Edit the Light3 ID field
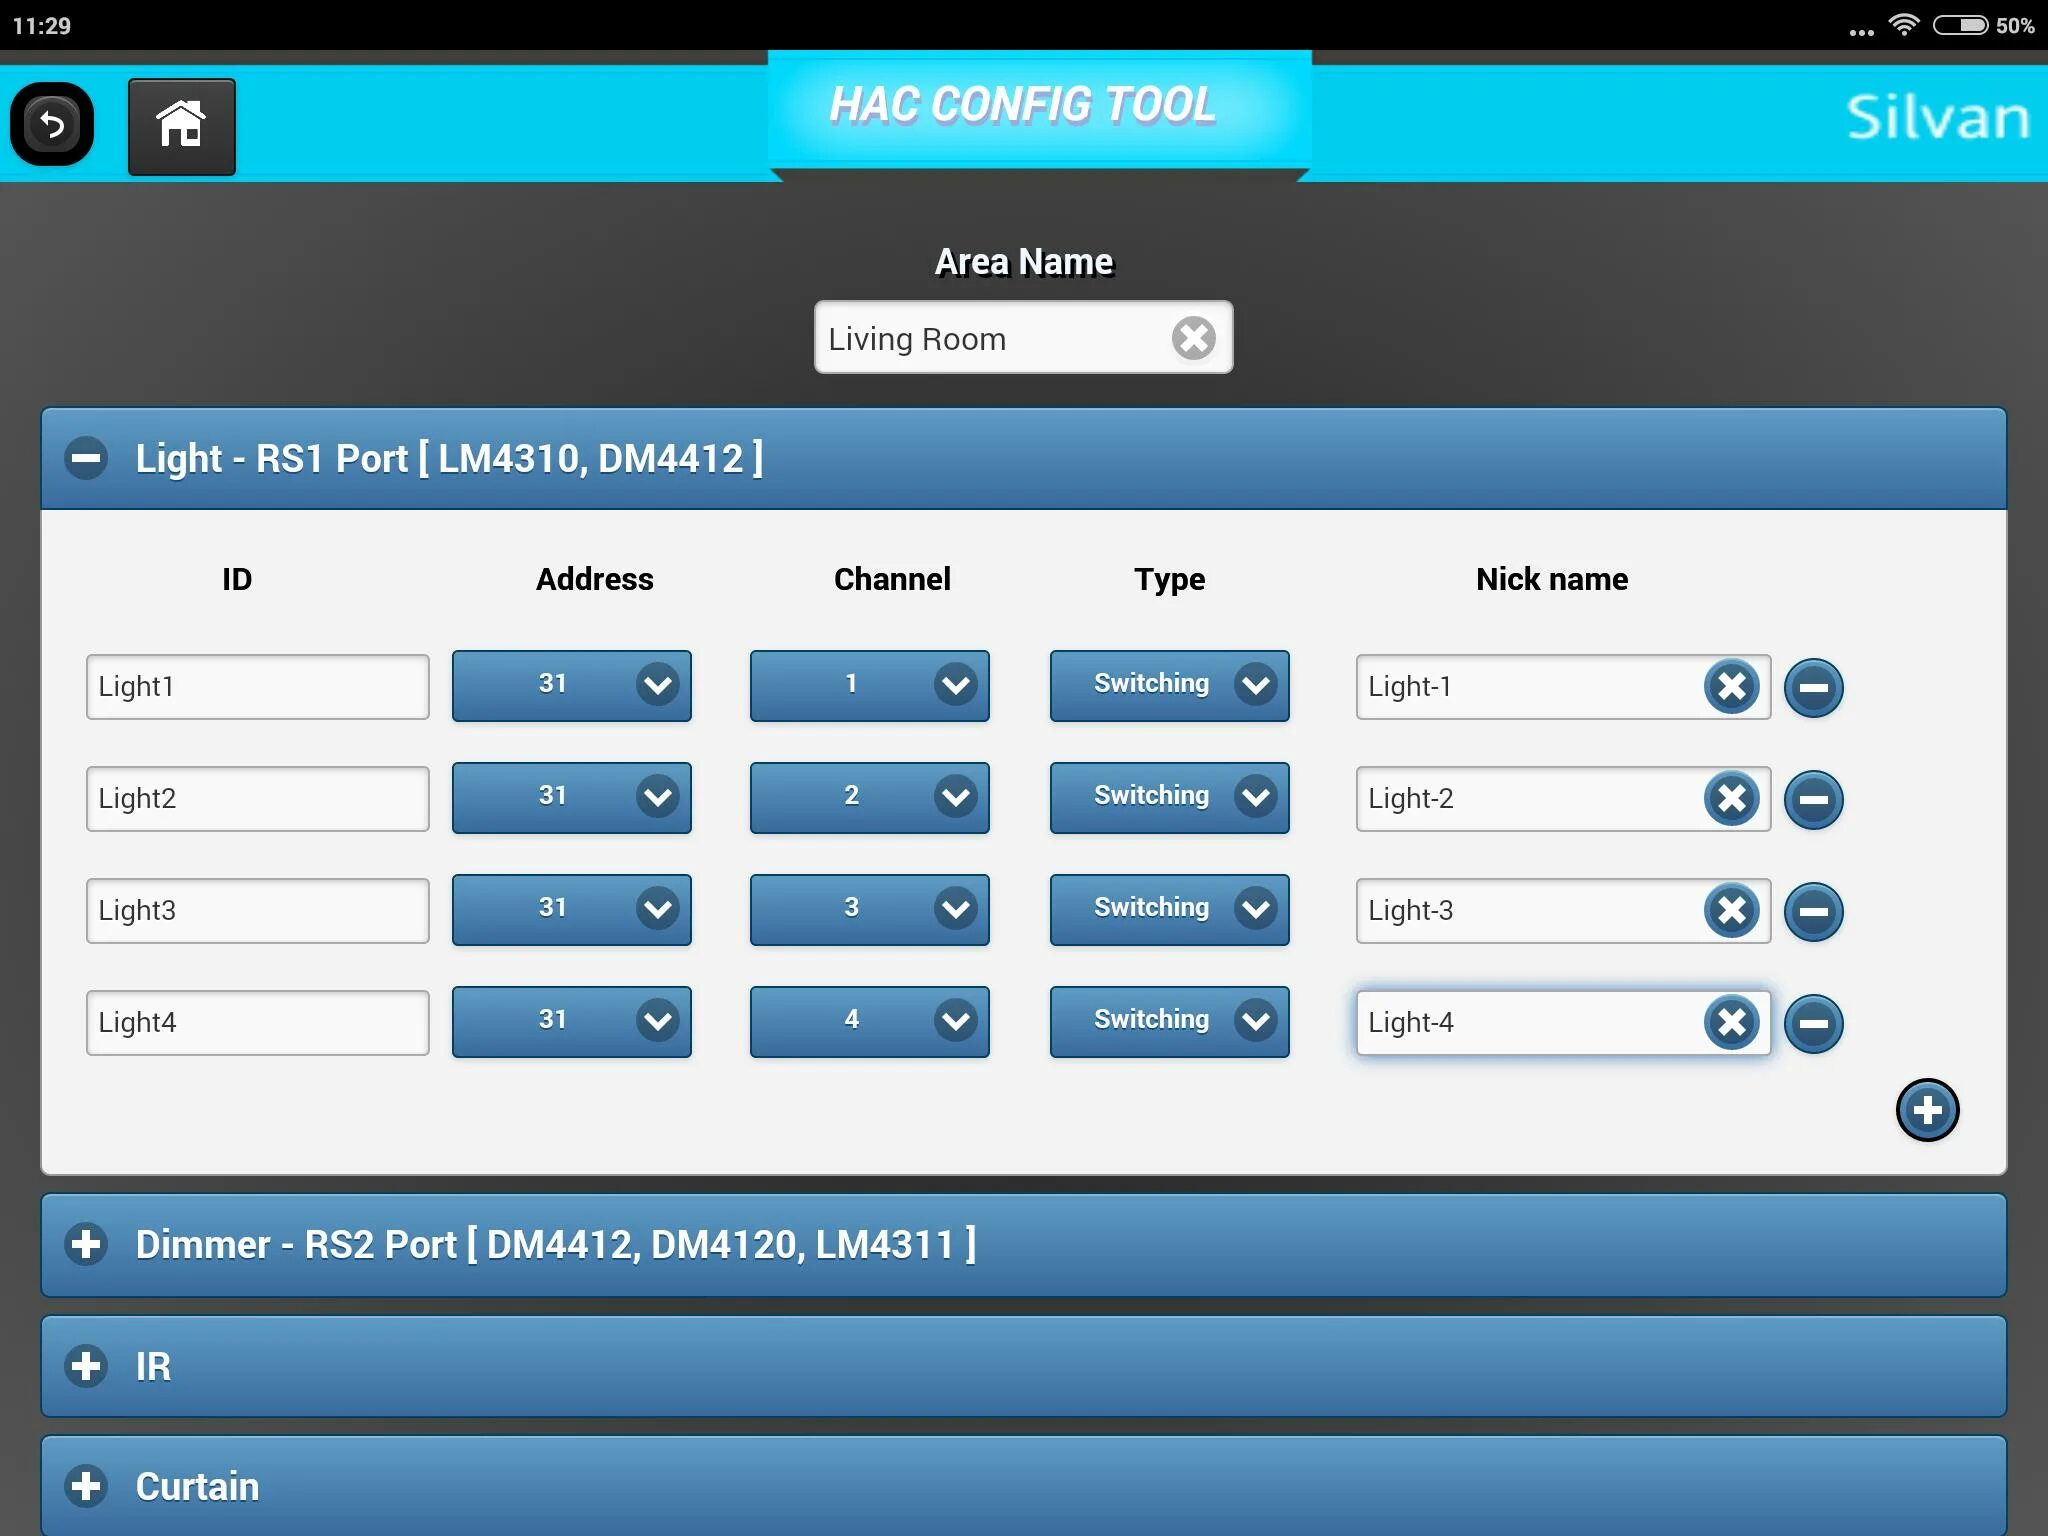2048x1536 pixels. pos(257,911)
